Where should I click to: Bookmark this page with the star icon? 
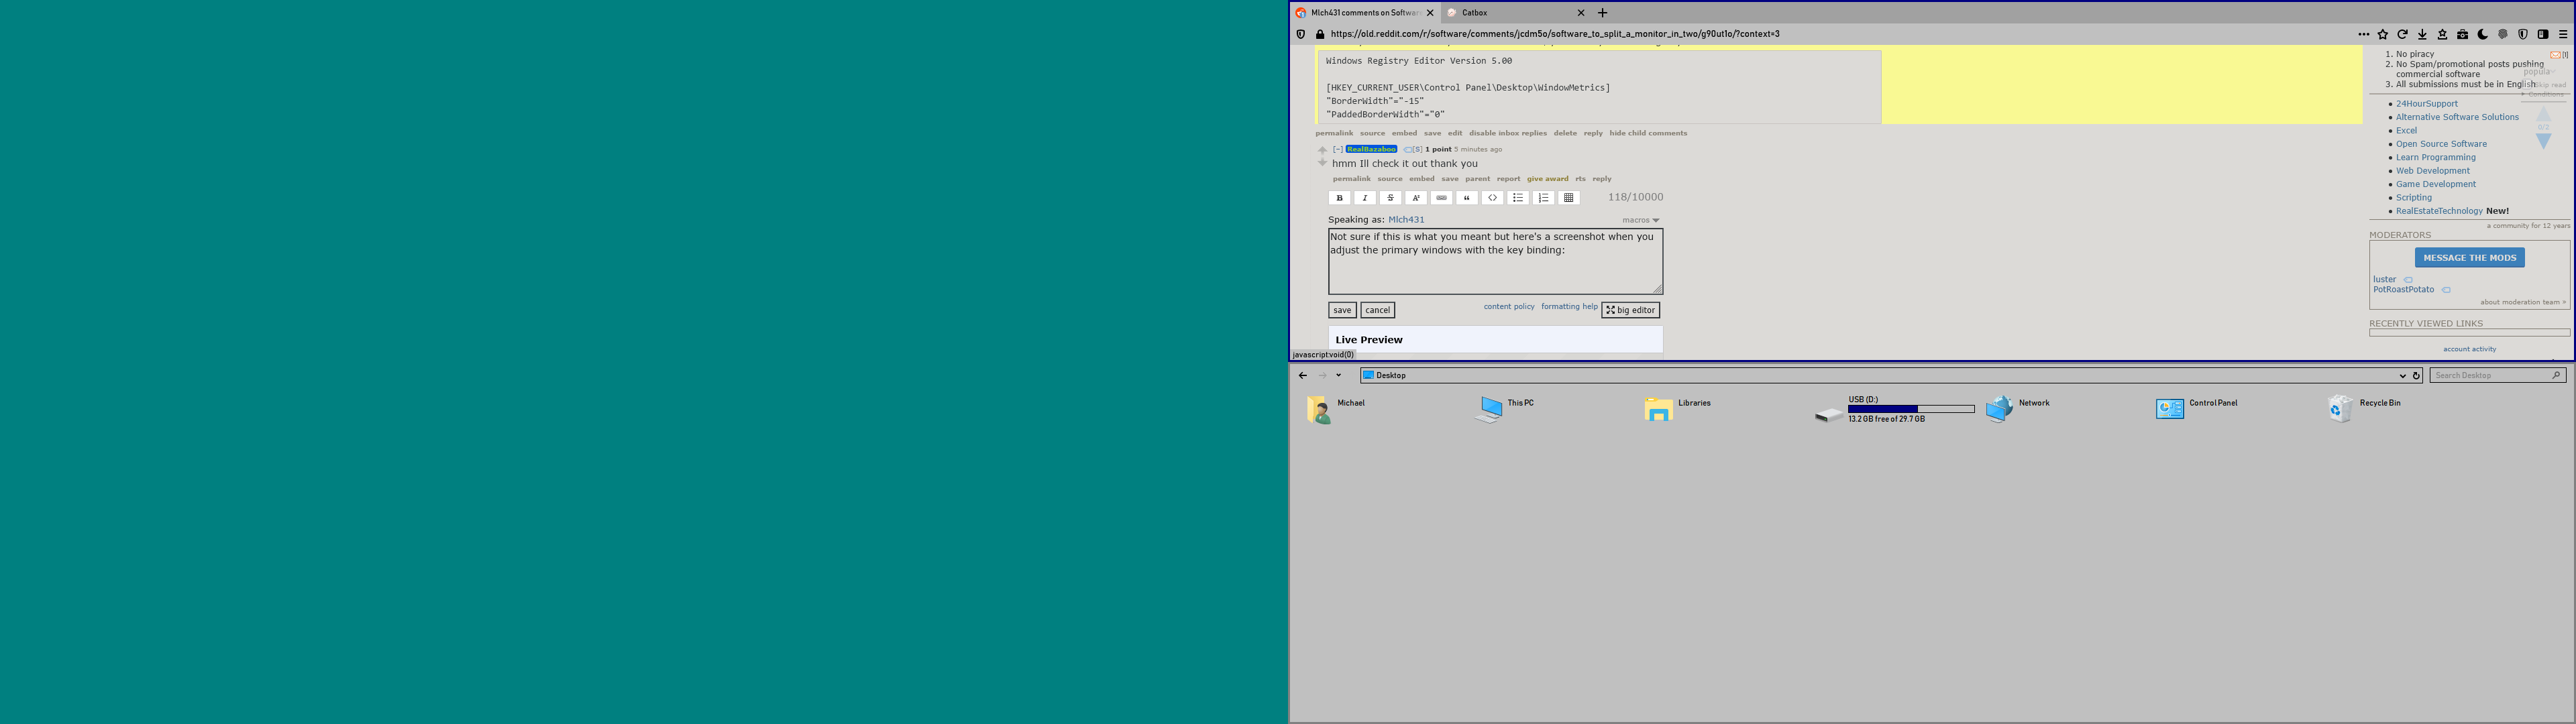click(x=2383, y=34)
